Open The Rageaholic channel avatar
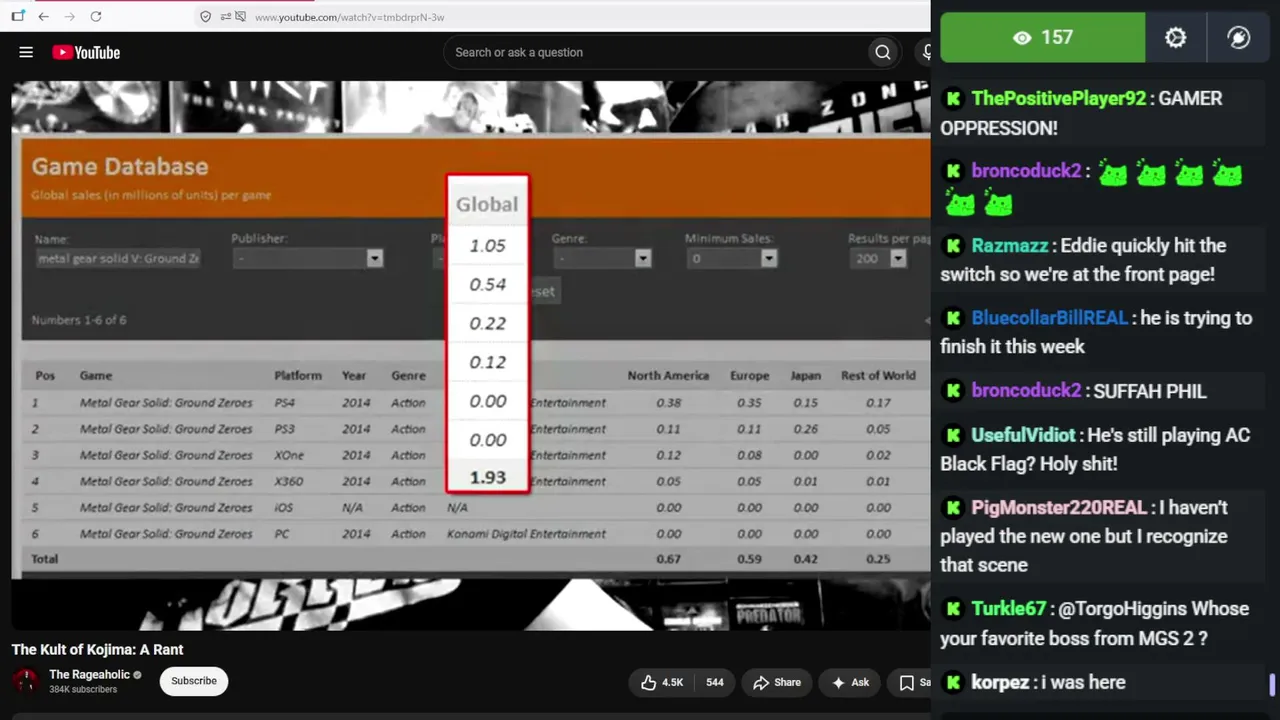 click(x=25, y=681)
